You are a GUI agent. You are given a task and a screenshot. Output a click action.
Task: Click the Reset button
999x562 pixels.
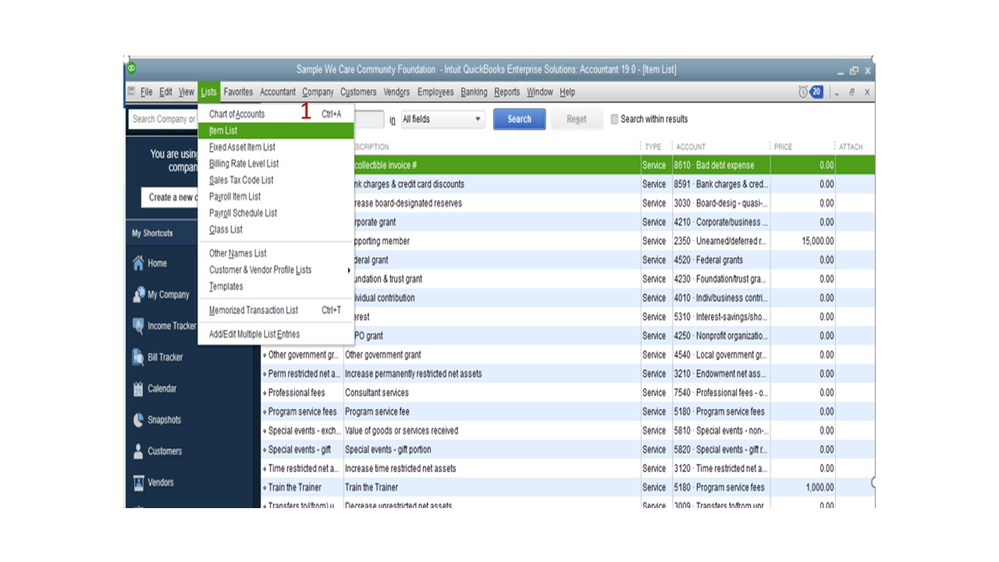tap(576, 119)
